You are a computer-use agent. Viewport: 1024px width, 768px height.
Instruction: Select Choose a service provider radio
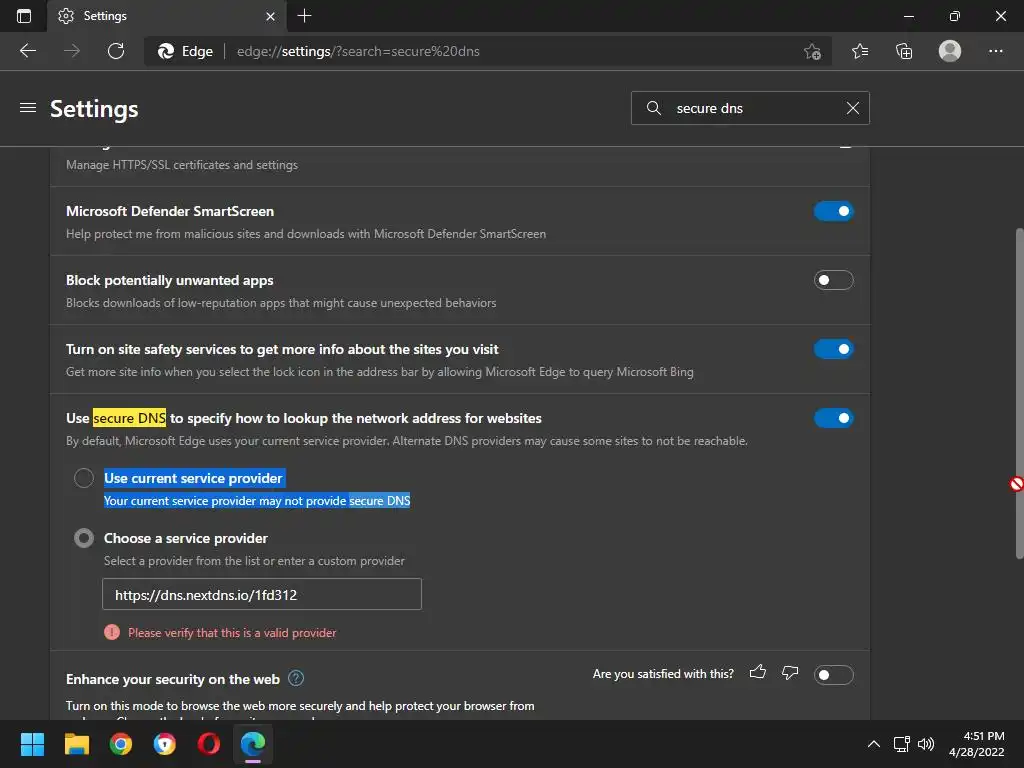[84, 538]
